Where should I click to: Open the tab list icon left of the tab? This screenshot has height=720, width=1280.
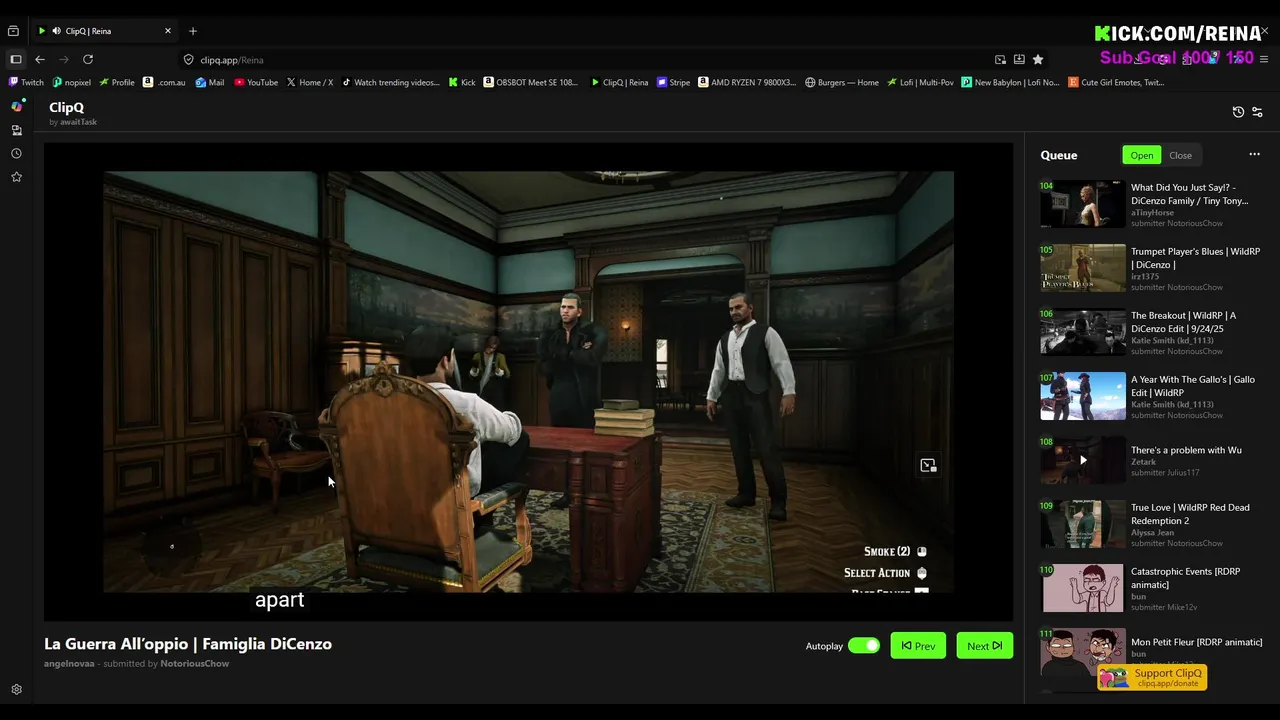click(x=13, y=31)
